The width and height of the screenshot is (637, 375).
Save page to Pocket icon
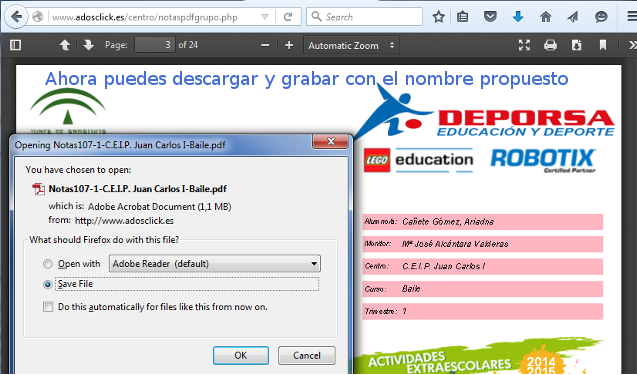pos(490,17)
